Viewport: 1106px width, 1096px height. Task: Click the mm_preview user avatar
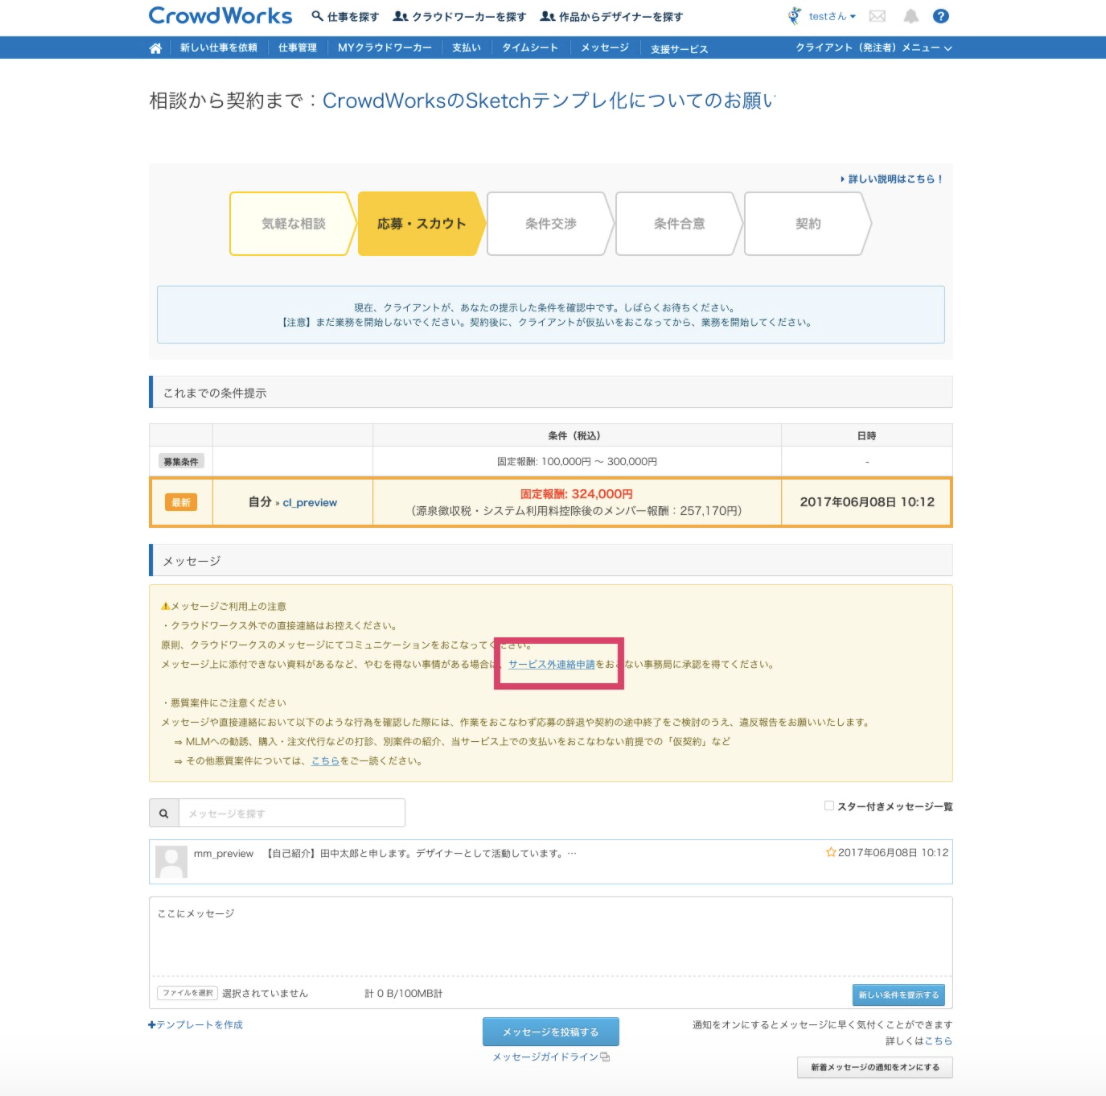coord(172,861)
